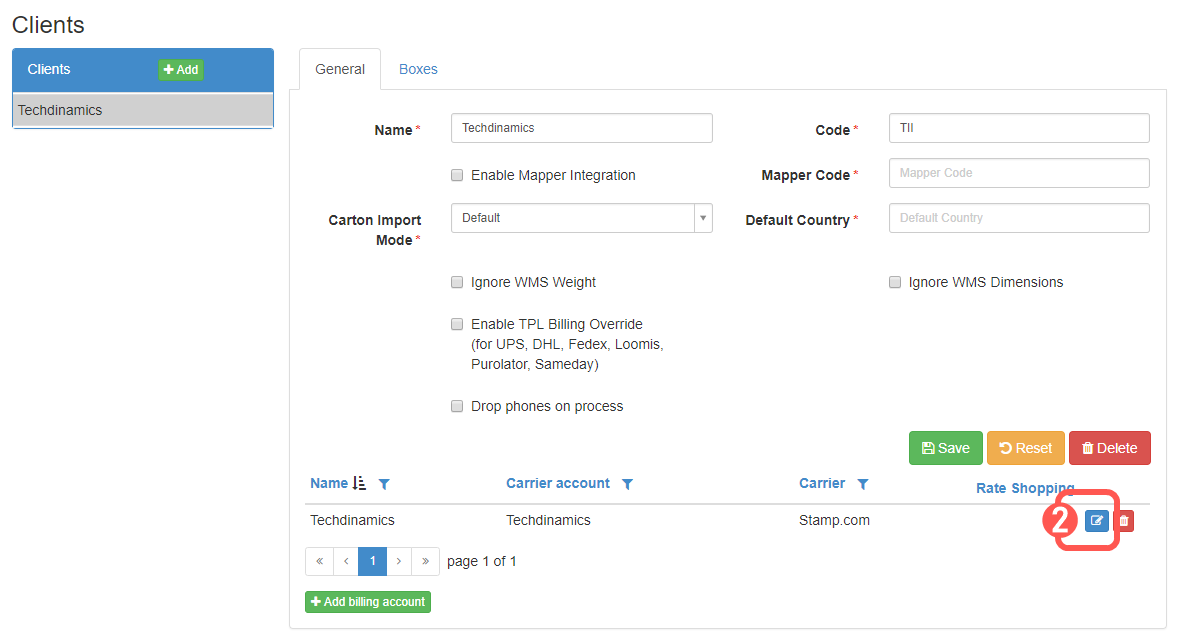The height and width of the screenshot is (638, 1179).
Task: Check Drop phones on process
Action: (456, 406)
